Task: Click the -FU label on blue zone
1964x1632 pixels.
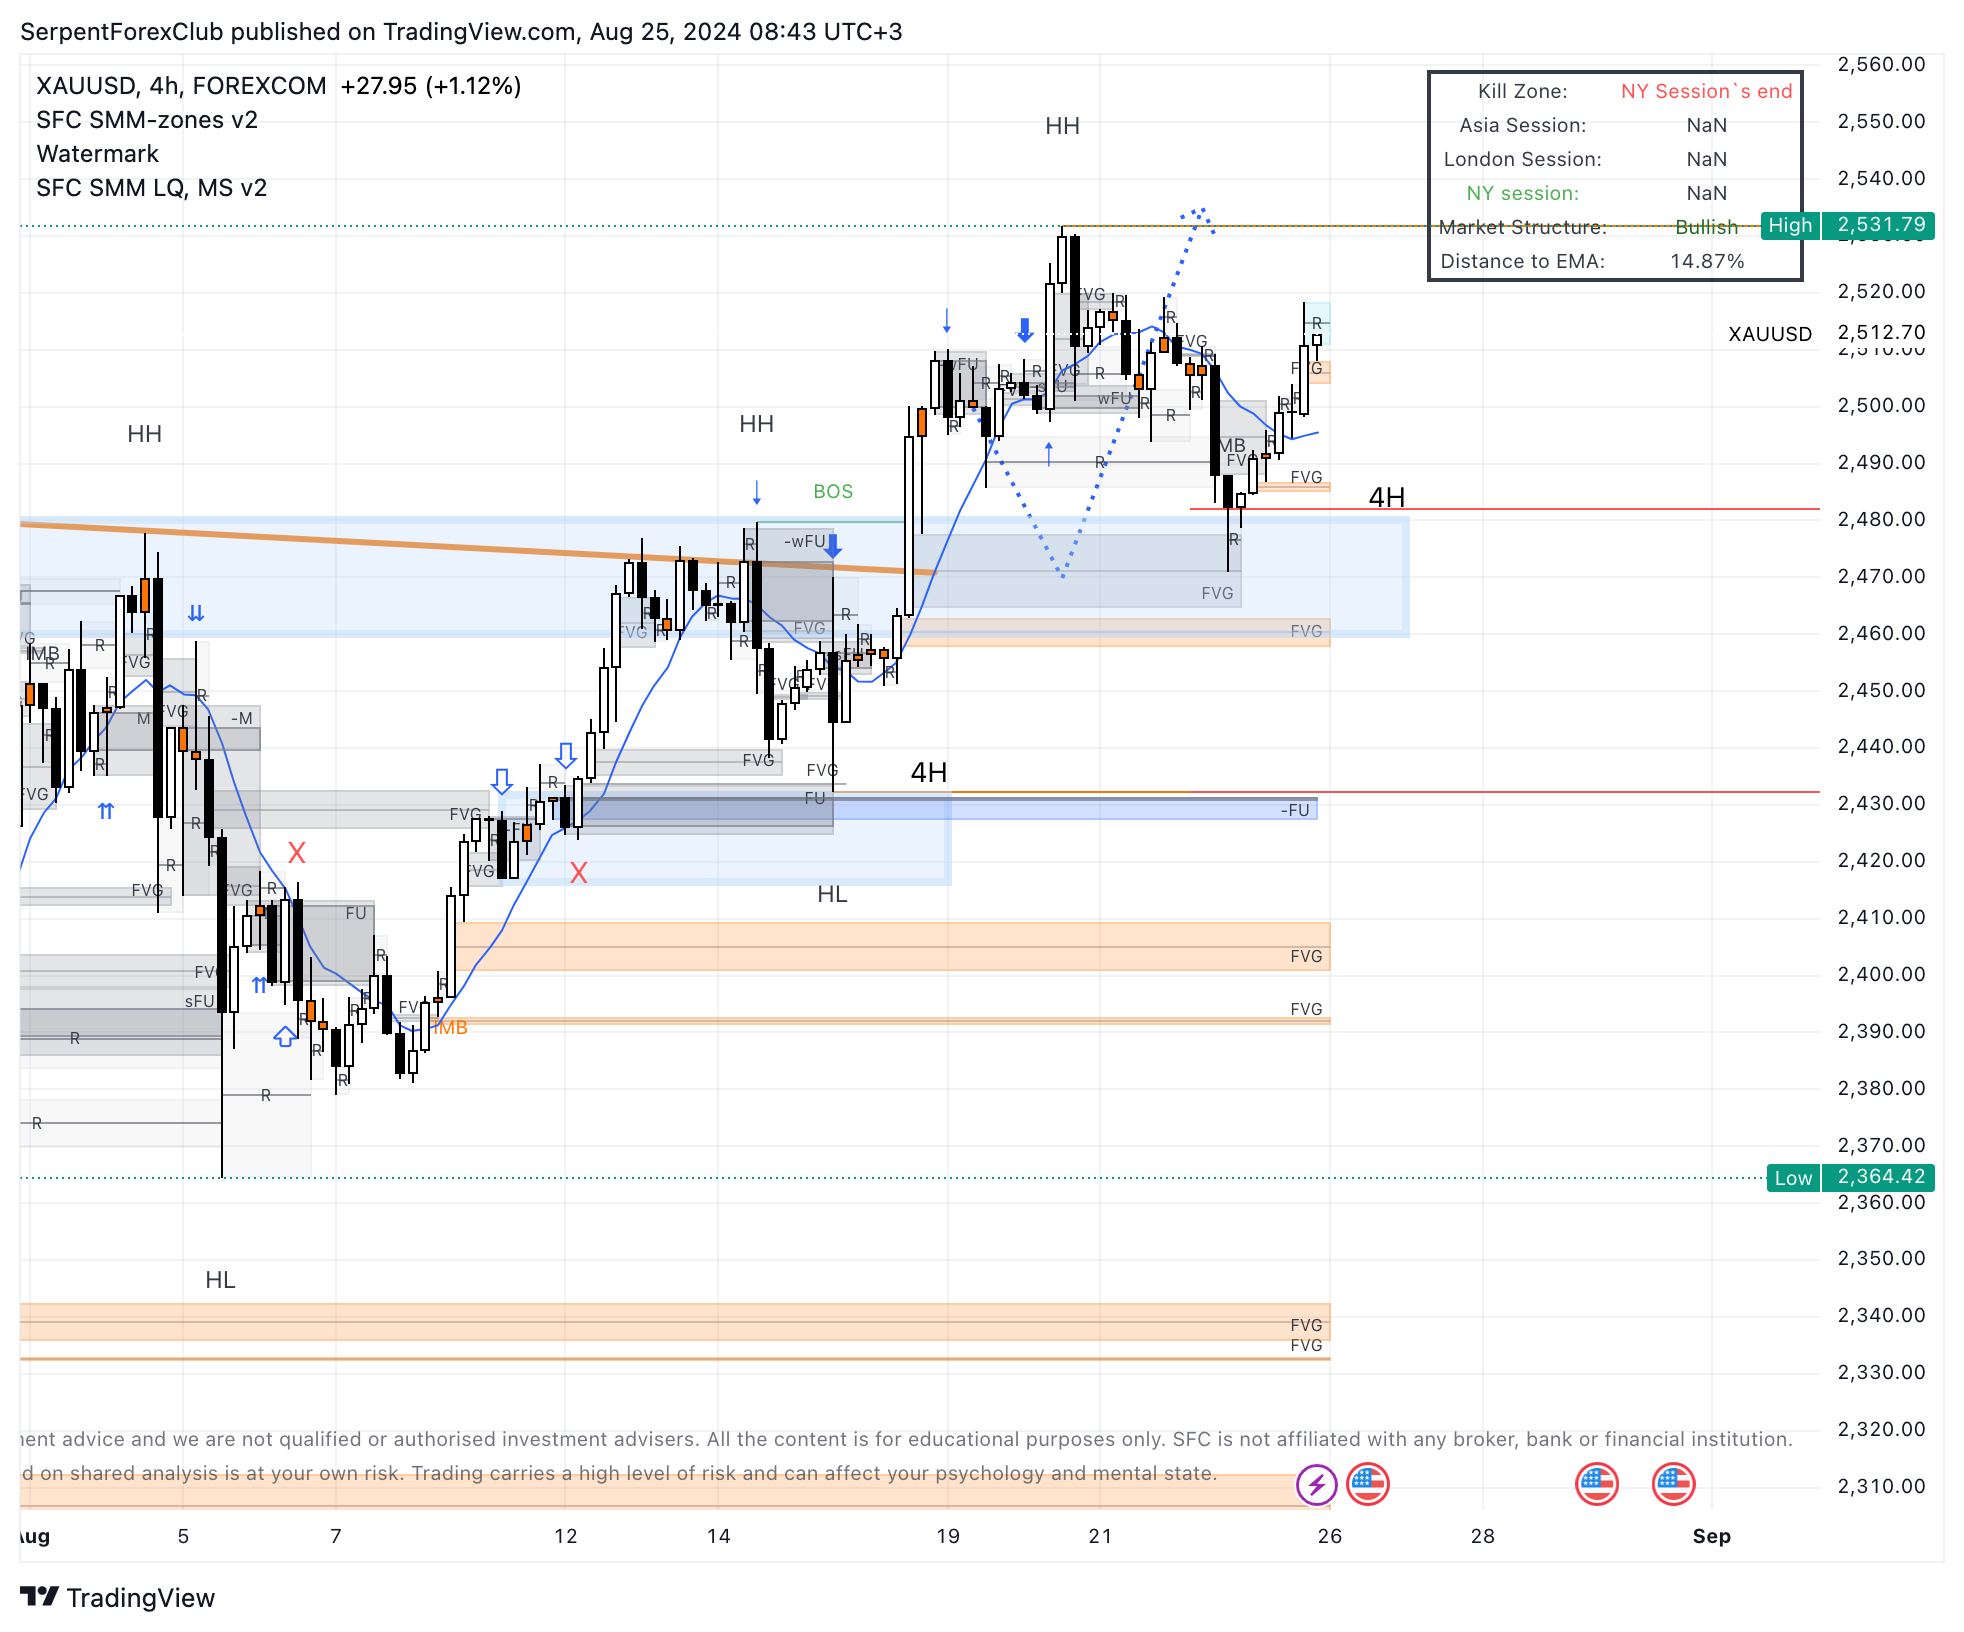Action: pyautogui.click(x=1294, y=810)
